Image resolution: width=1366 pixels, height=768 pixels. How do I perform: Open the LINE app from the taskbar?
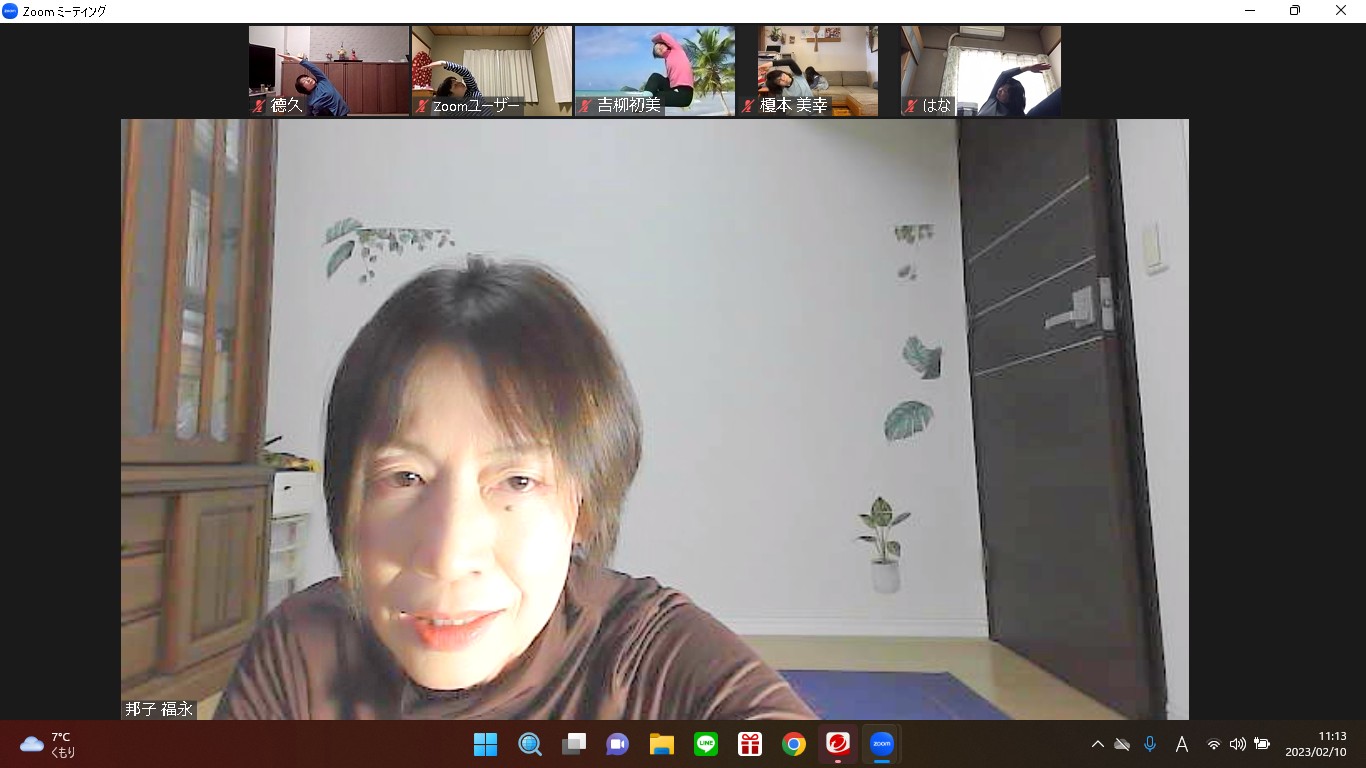point(706,744)
